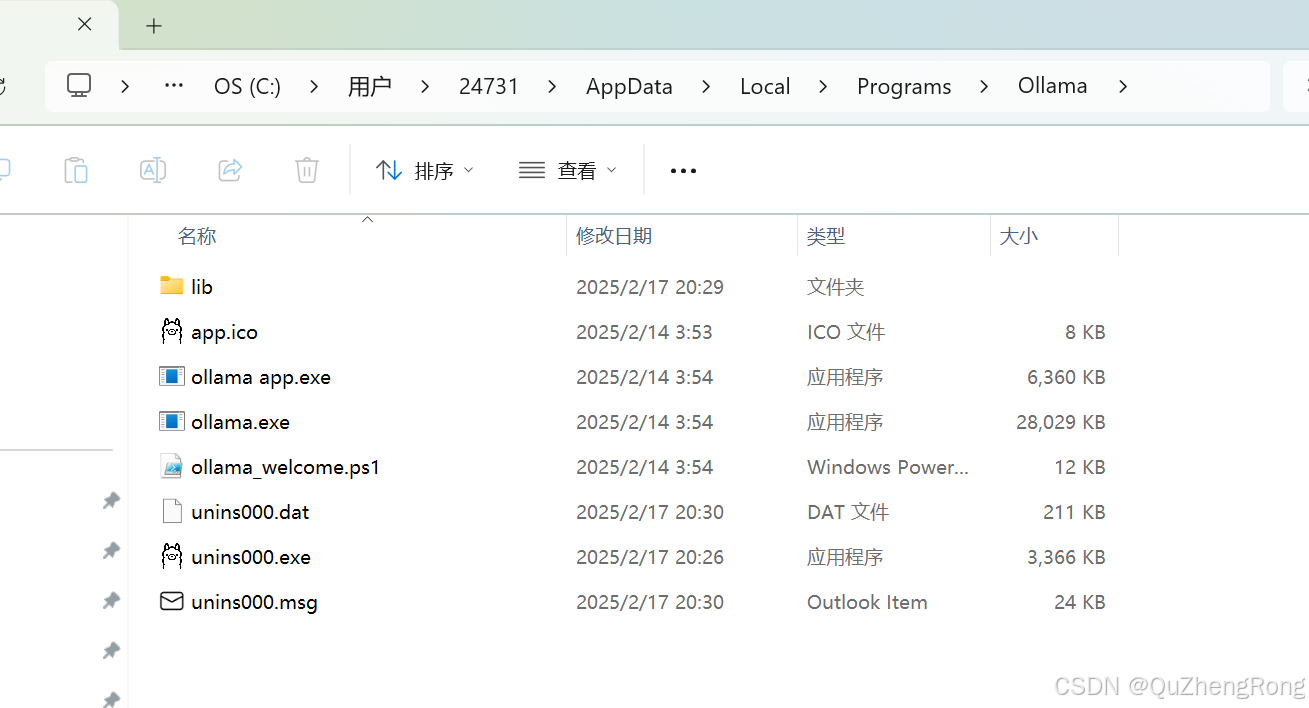Image resolution: width=1309 pixels, height=708 pixels.
Task: Go to Programs in the breadcrumb
Action: (x=904, y=87)
